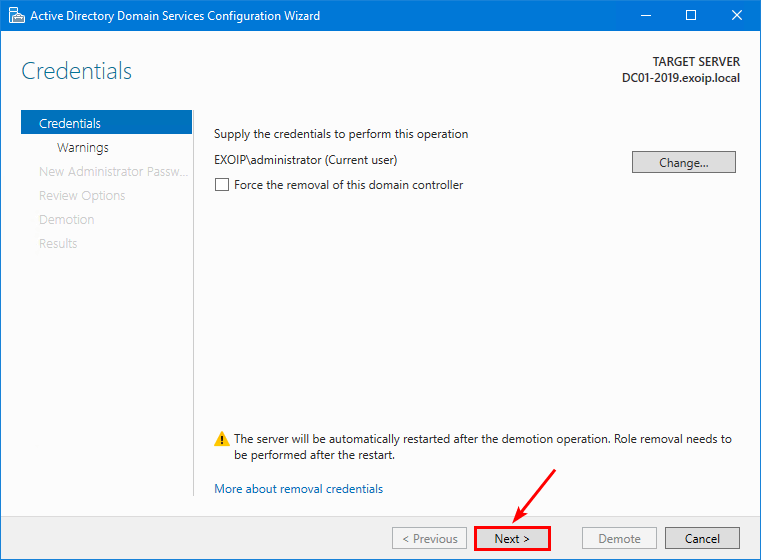This screenshot has height=560, width=761.
Task: Click the Next button
Action: pos(512,538)
